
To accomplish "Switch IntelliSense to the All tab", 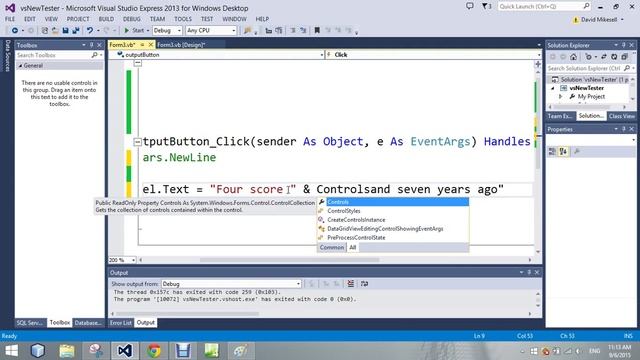I will click(353, 247).
